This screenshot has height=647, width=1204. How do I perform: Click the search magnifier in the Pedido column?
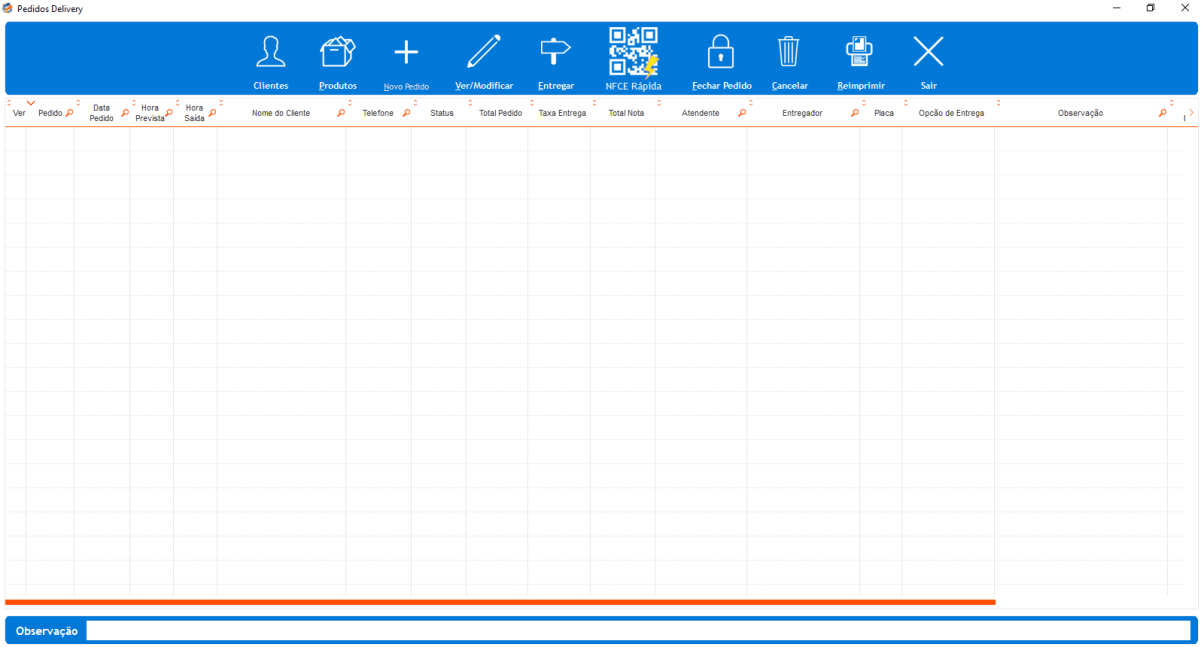tap(69, 113)
